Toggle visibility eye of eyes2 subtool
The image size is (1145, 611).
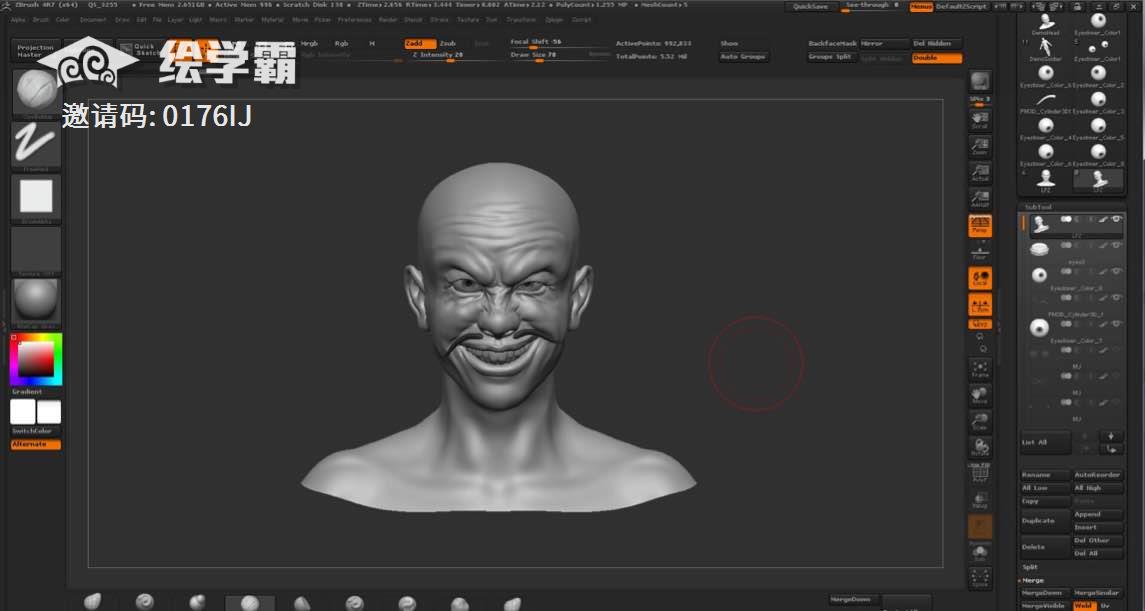(x=1117, y=245)
